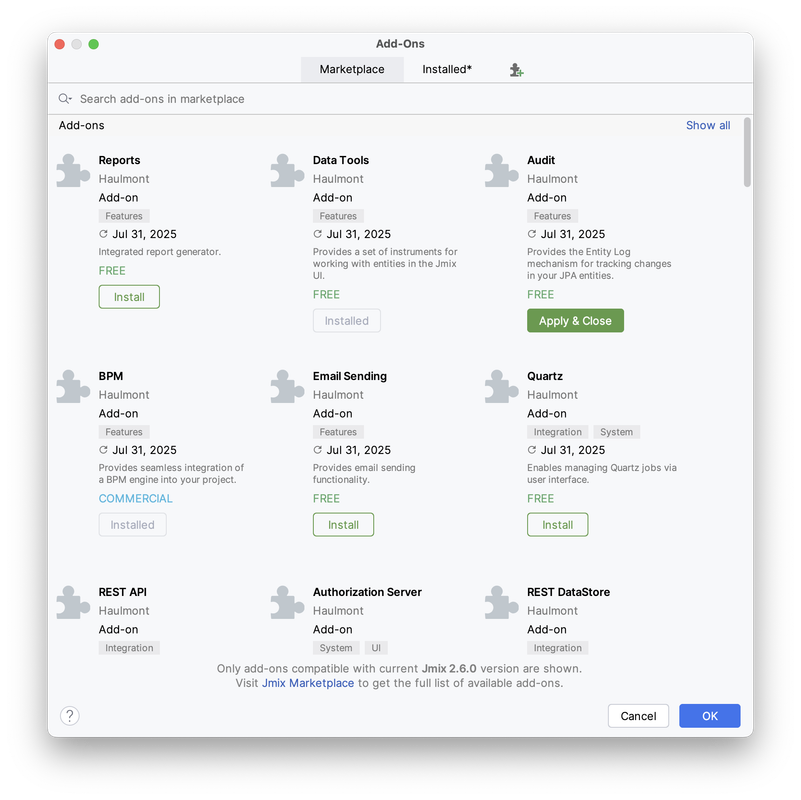
Task: Click the Features tag under Audit
Action: click(552, 216)
